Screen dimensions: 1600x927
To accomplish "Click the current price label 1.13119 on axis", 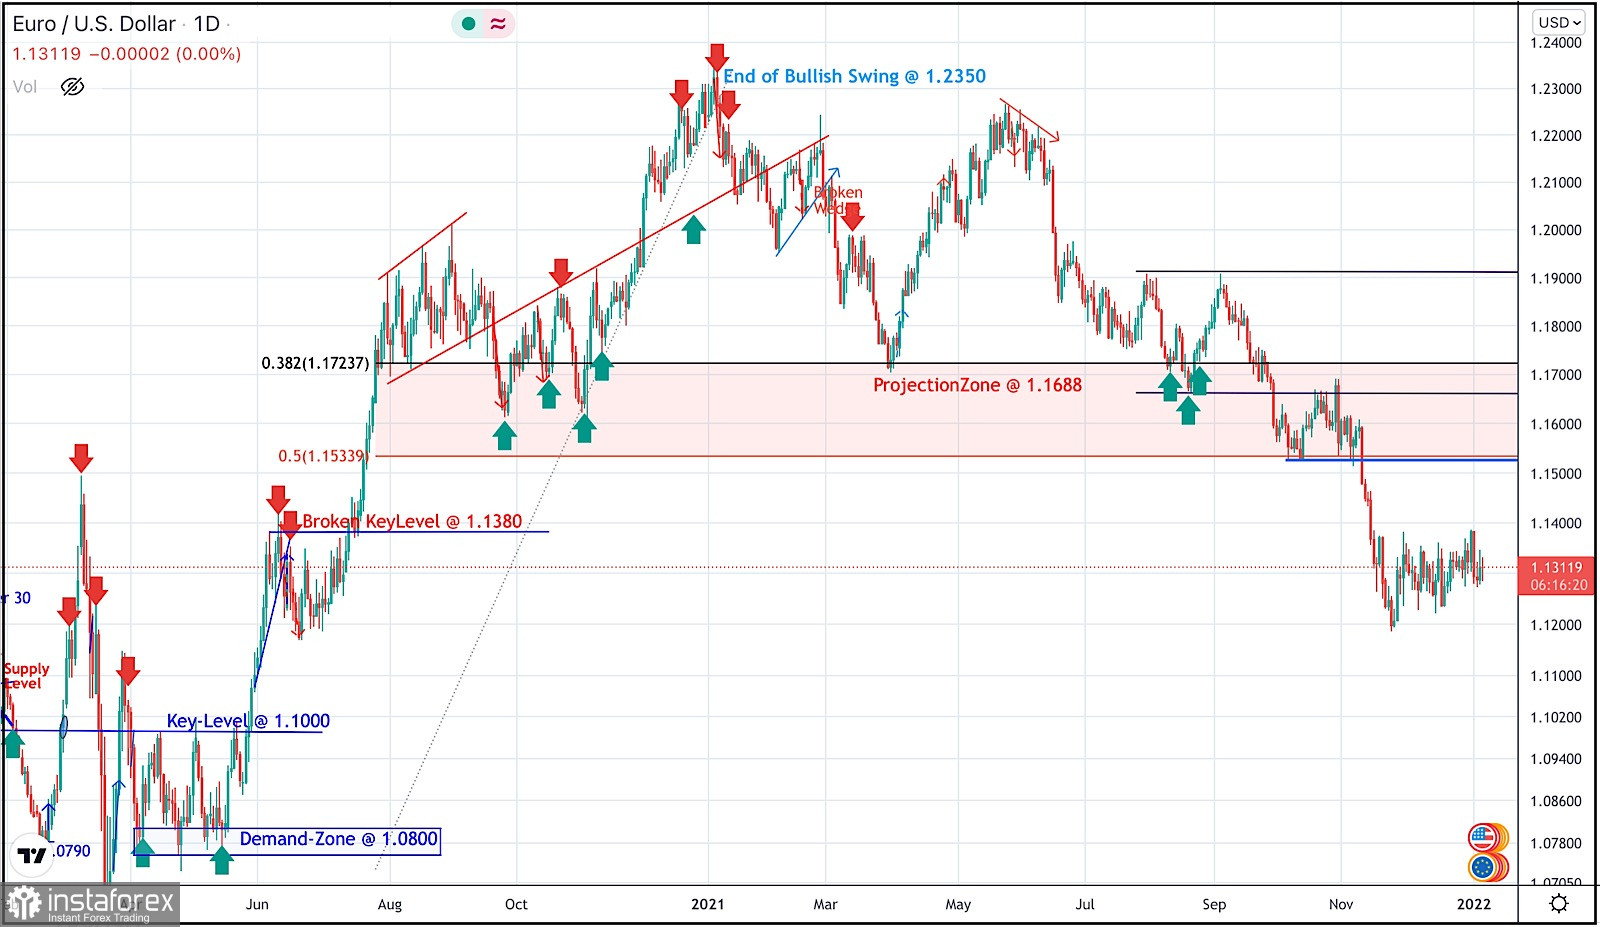I will (x=1558, y=567).
